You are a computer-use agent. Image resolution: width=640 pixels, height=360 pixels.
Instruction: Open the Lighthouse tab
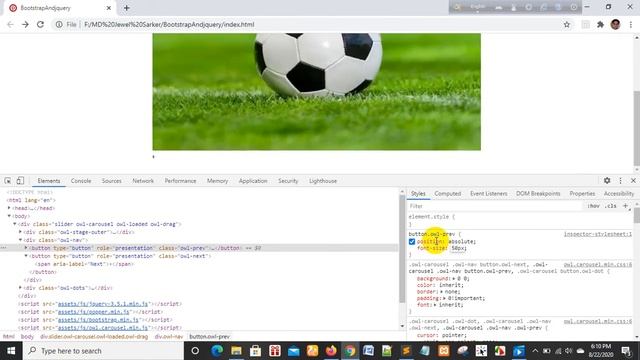323,181
